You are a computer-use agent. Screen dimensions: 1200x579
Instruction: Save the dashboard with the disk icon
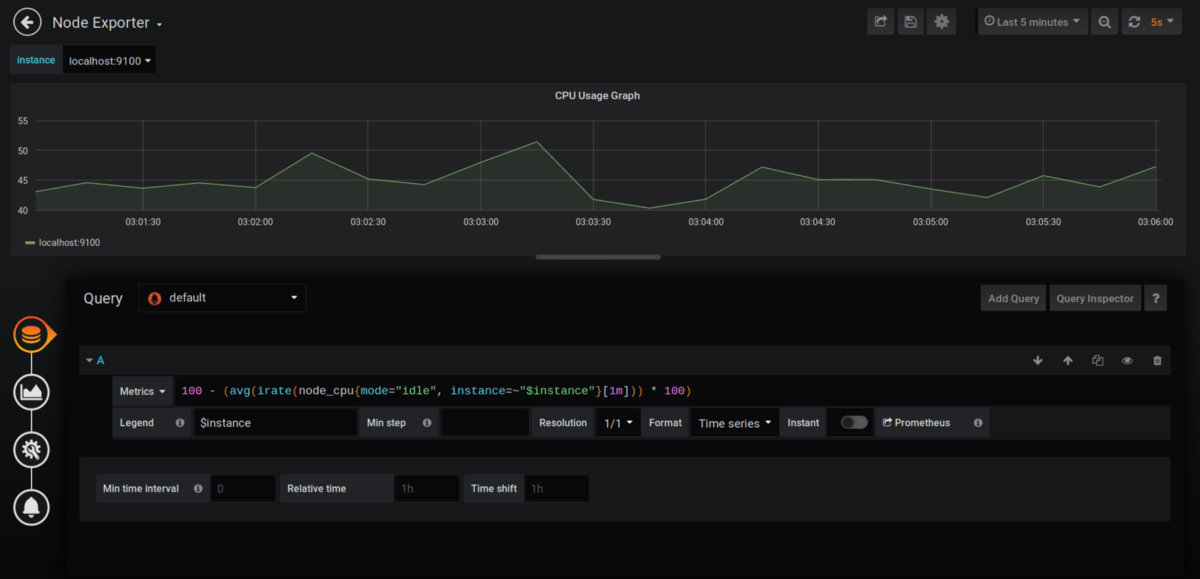click(x=910, y=22)
